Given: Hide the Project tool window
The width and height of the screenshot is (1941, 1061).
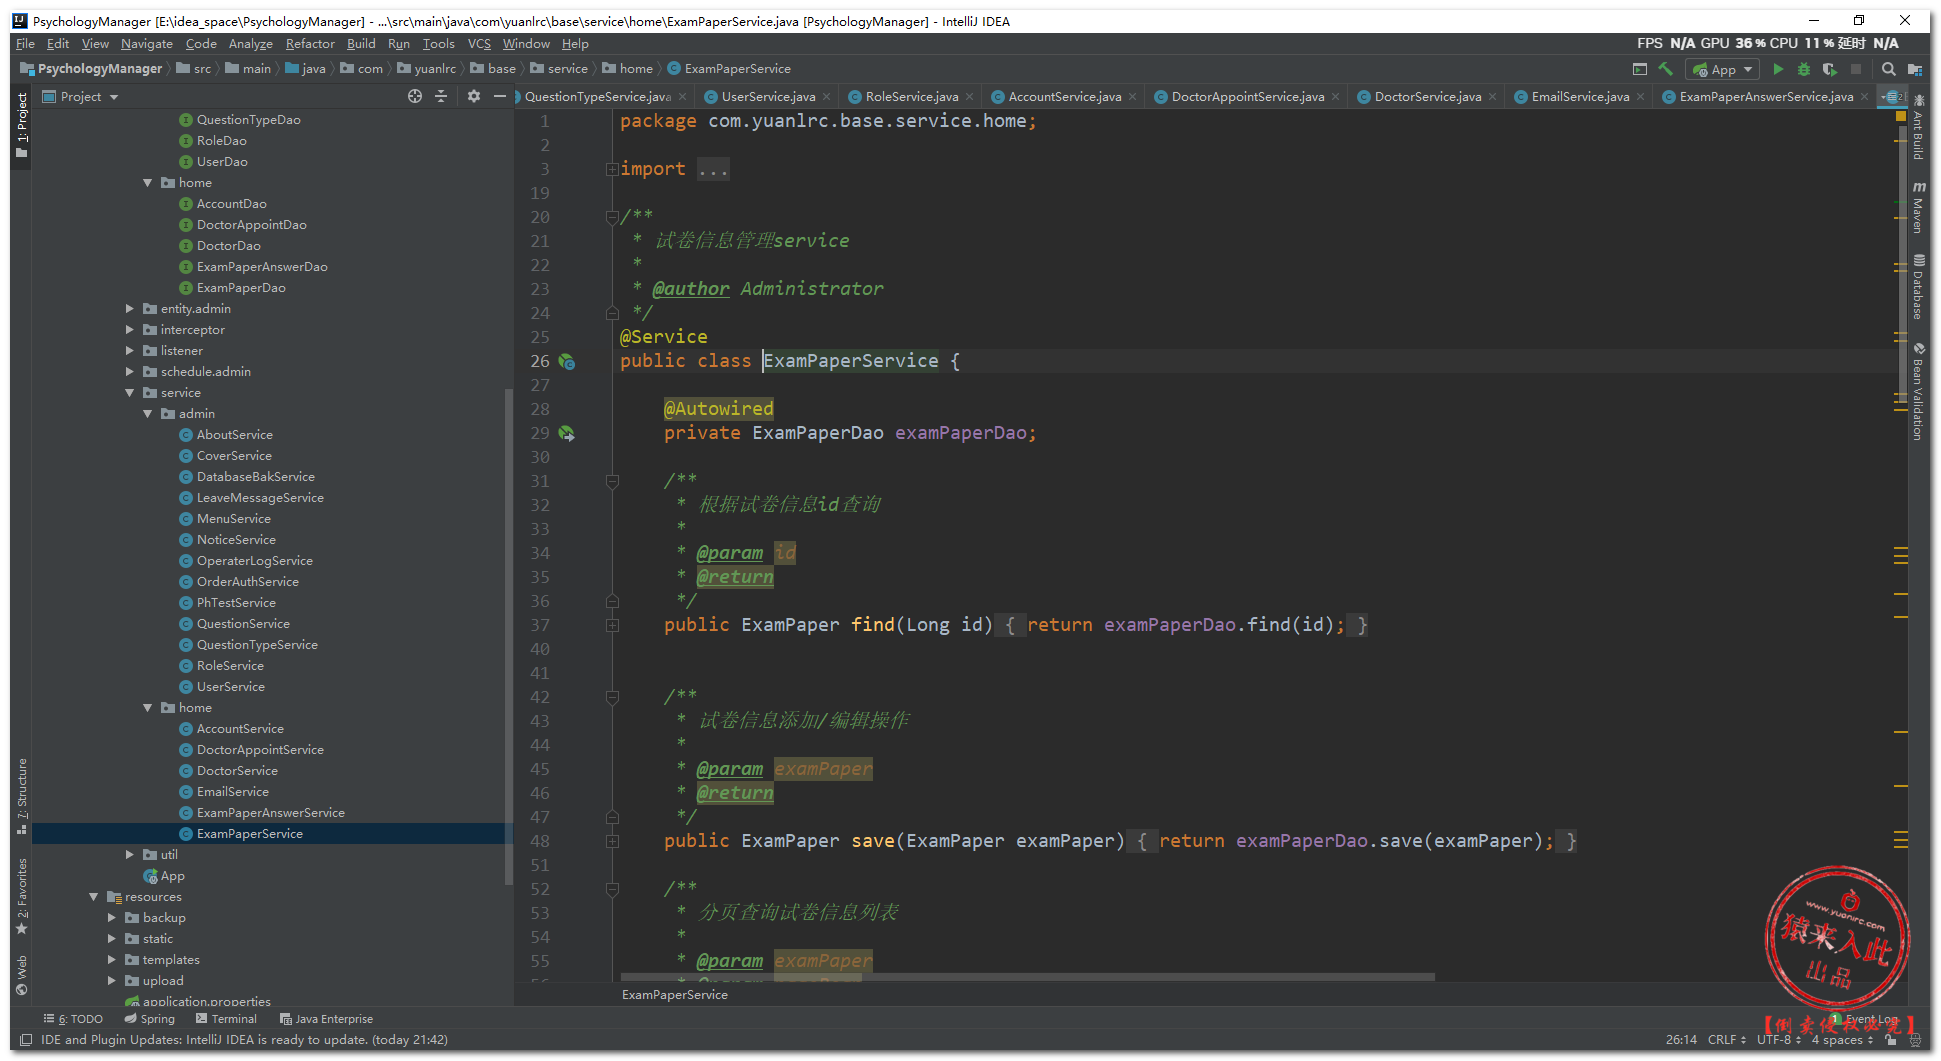Looking at the screenshot, I should (500, 96).
